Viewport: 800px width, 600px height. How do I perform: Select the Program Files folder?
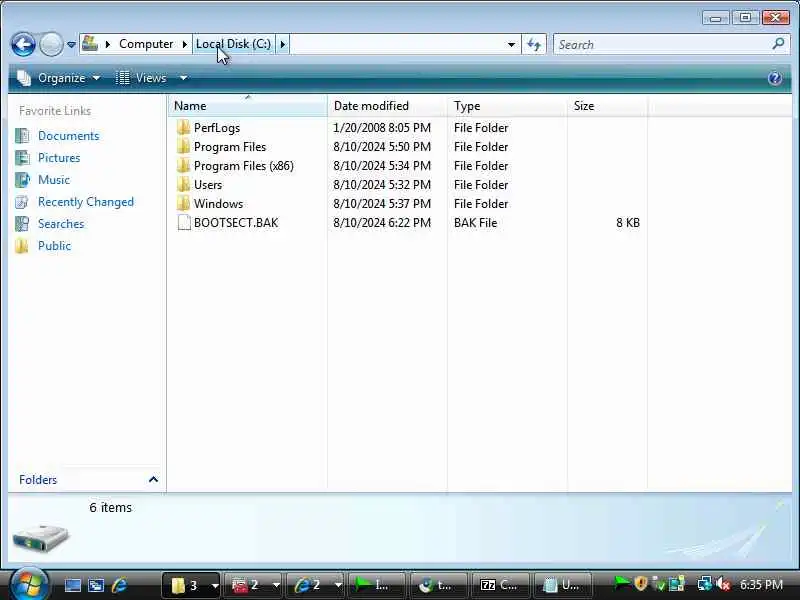(230, 147)
